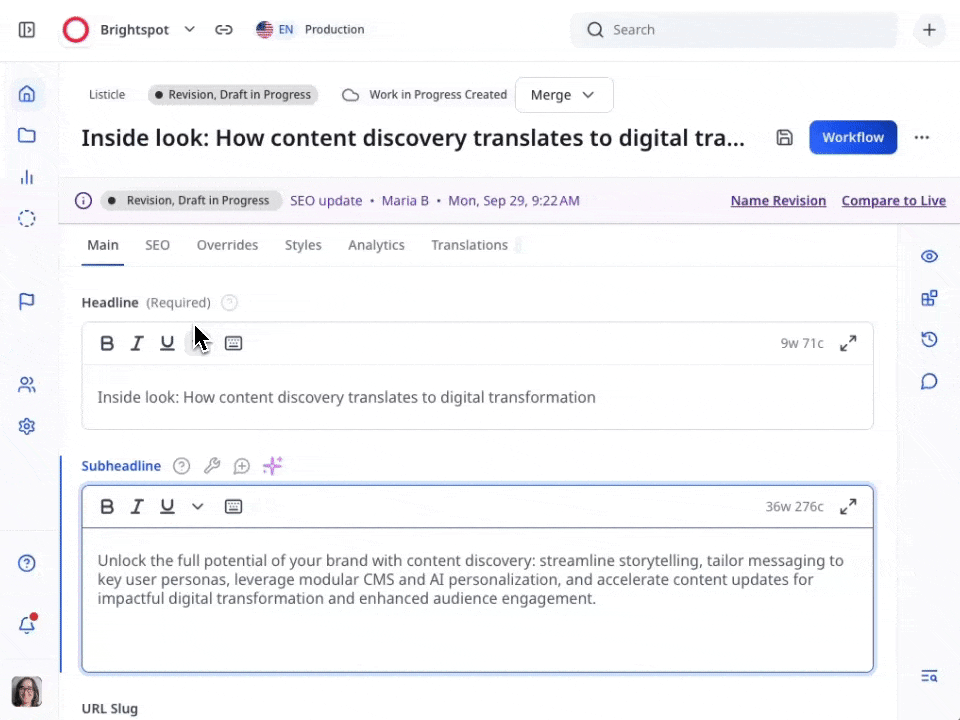Expand more formatting options in Subheadline toolbar
Viewport: 960px width, 720px height.
198,506
